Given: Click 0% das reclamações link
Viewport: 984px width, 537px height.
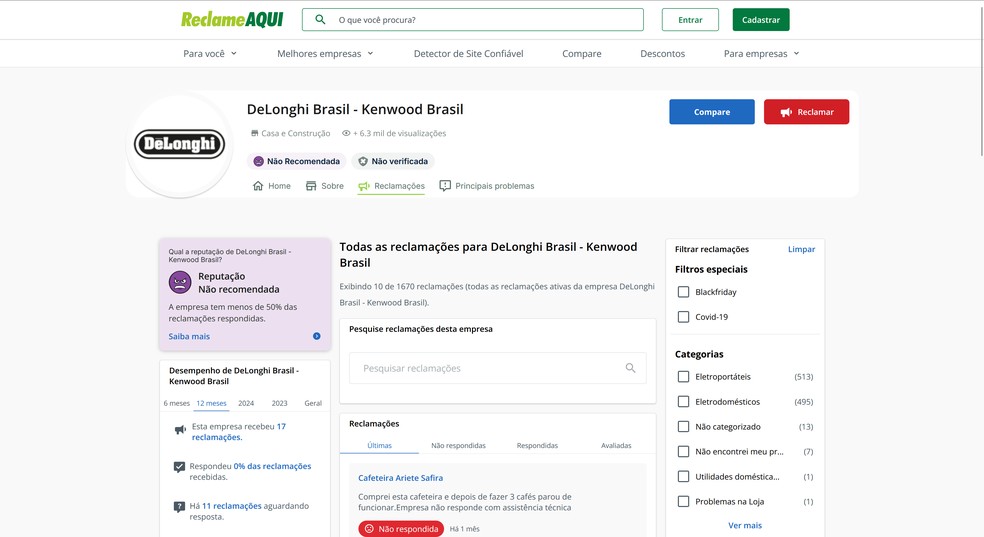Looking at the screenshot, I should (272, 466).
